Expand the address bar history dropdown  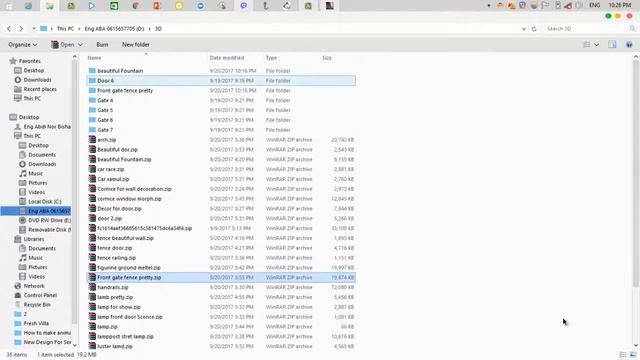pos(524,29)
